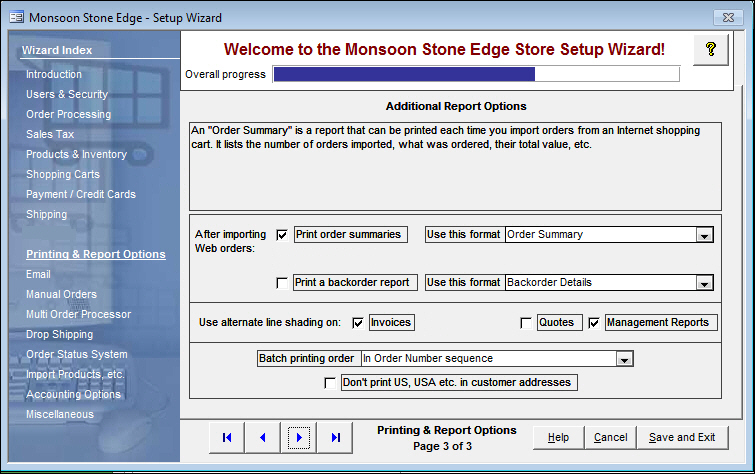Go to previous wizard page arrow

[x=262, y=437]
